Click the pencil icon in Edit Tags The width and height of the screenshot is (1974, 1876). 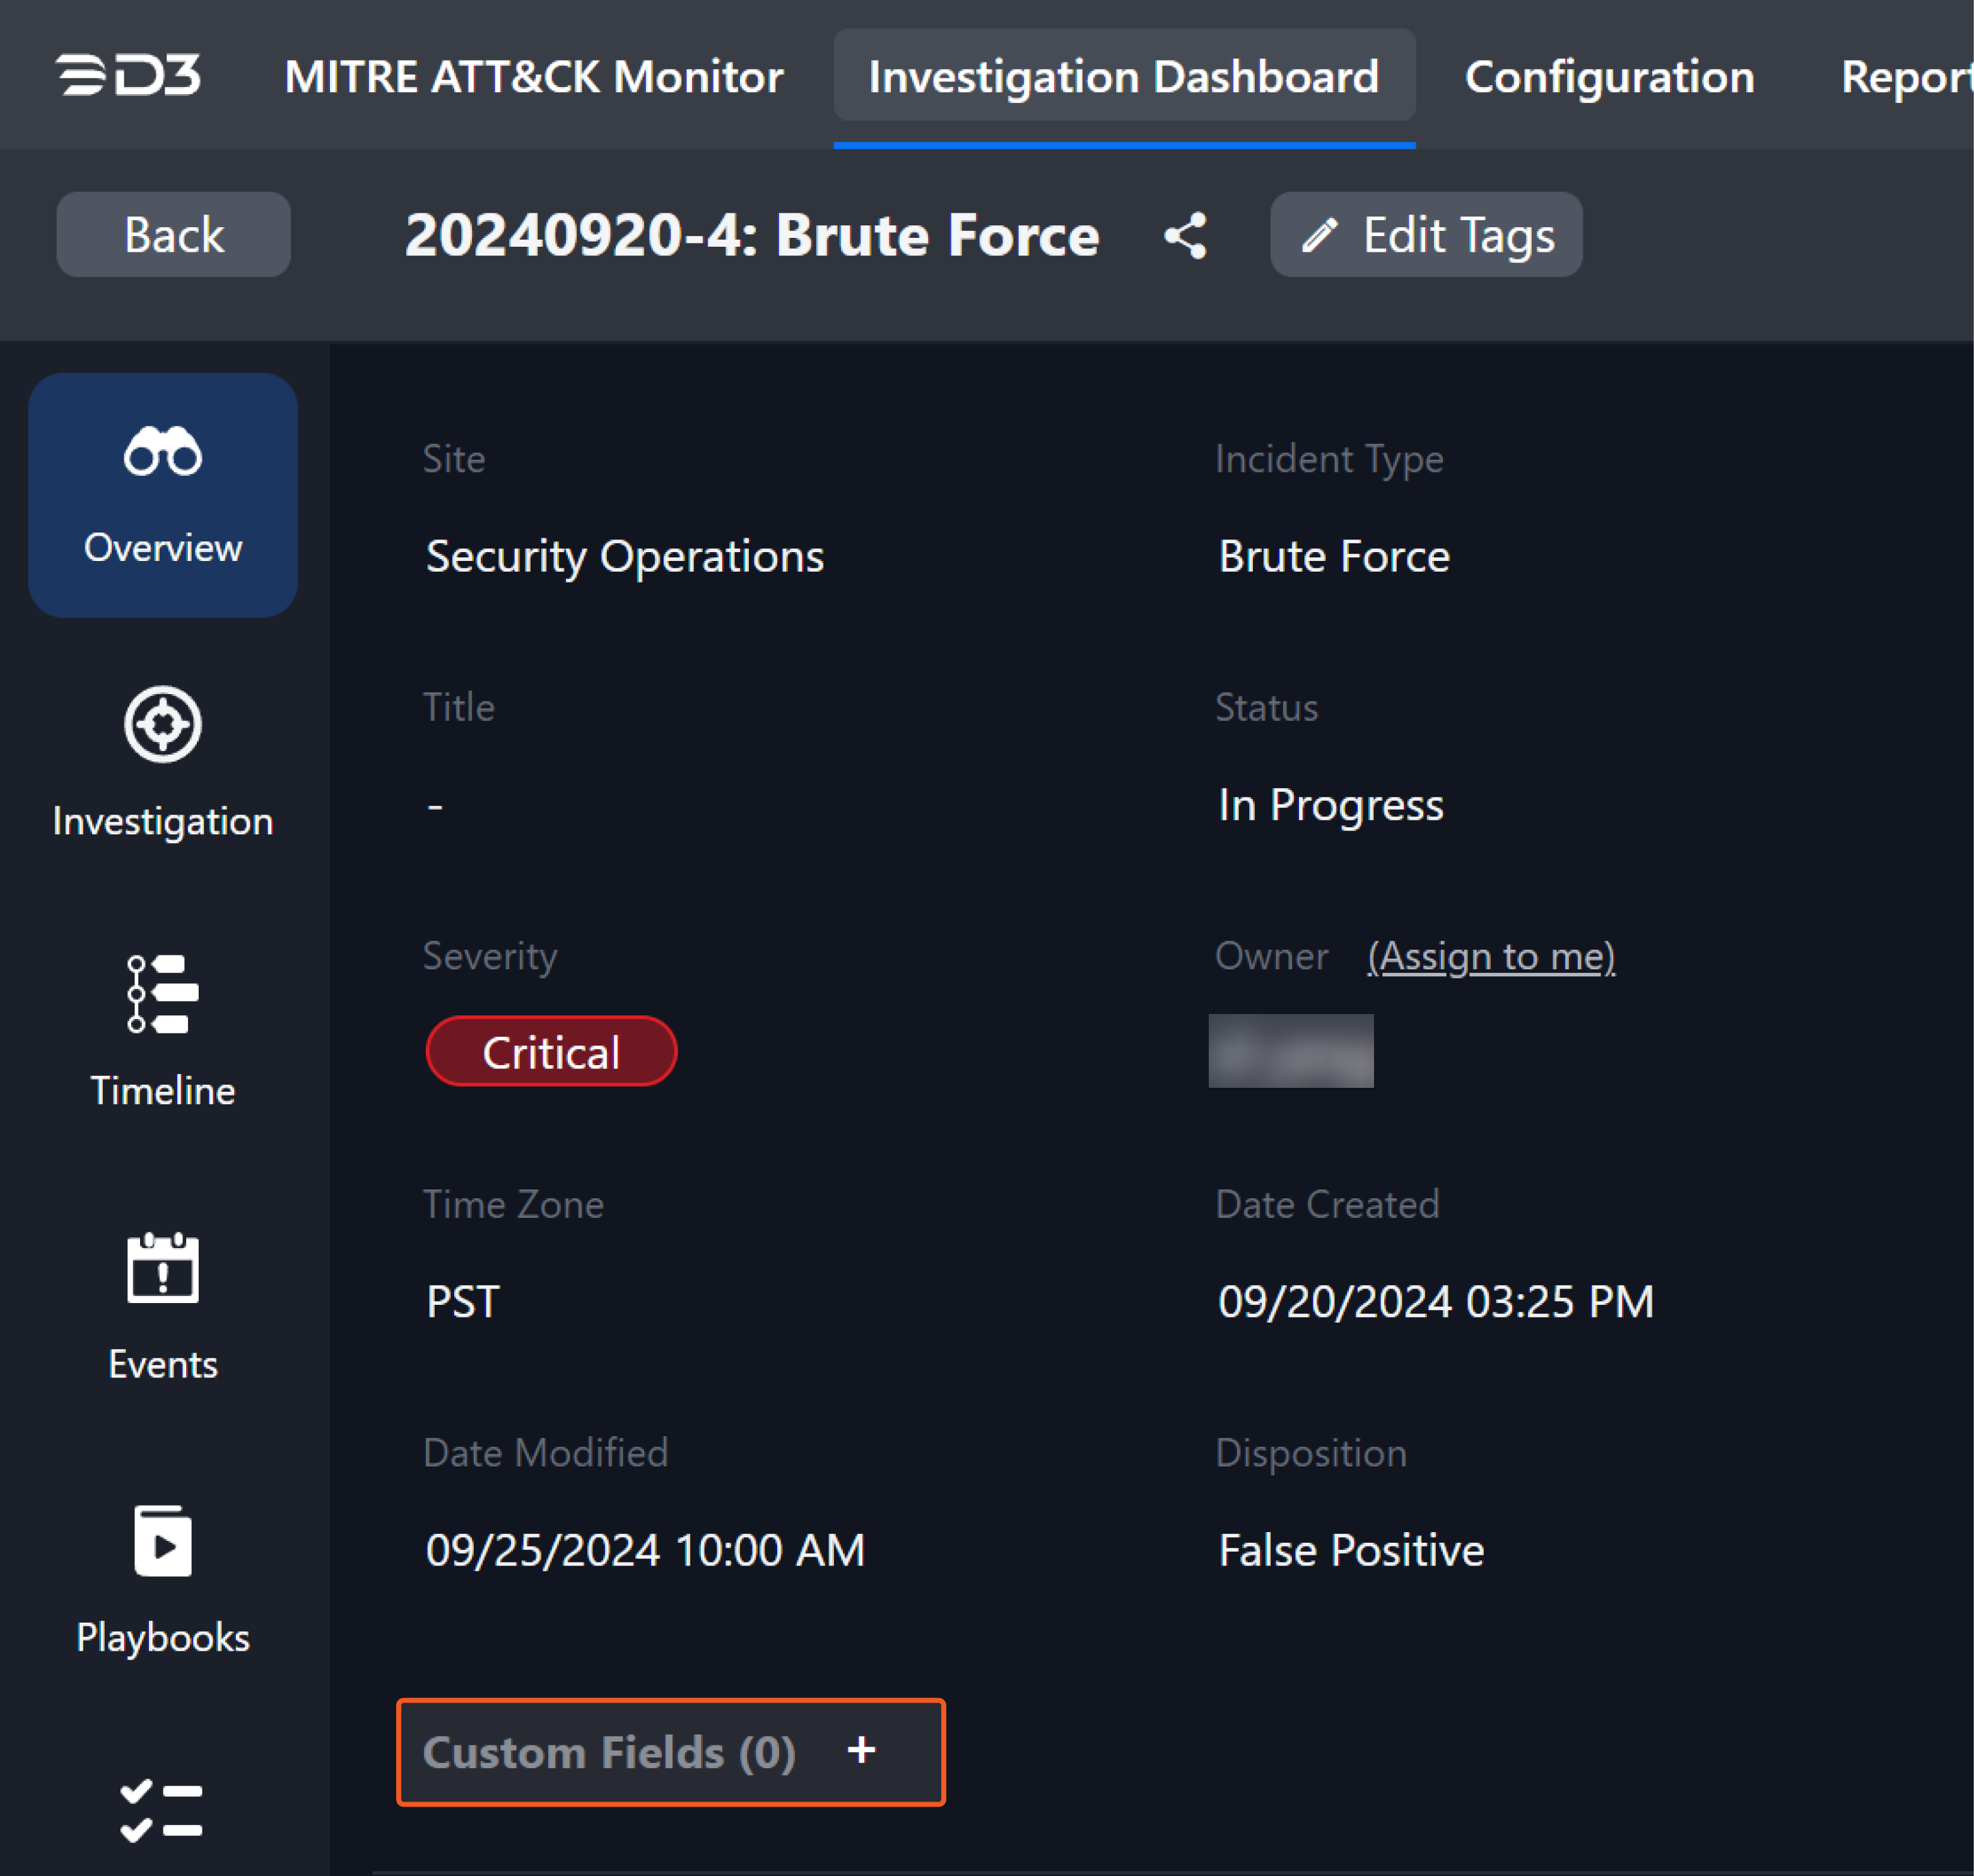click(1320, 236)
